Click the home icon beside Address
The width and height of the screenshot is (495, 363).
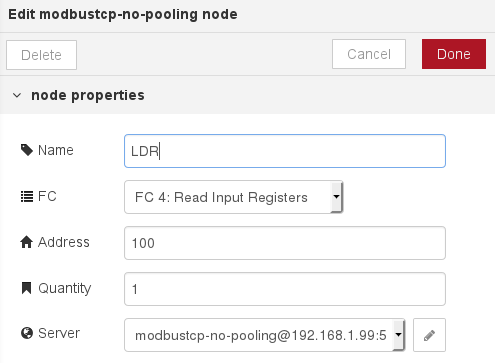pos(27,242)
